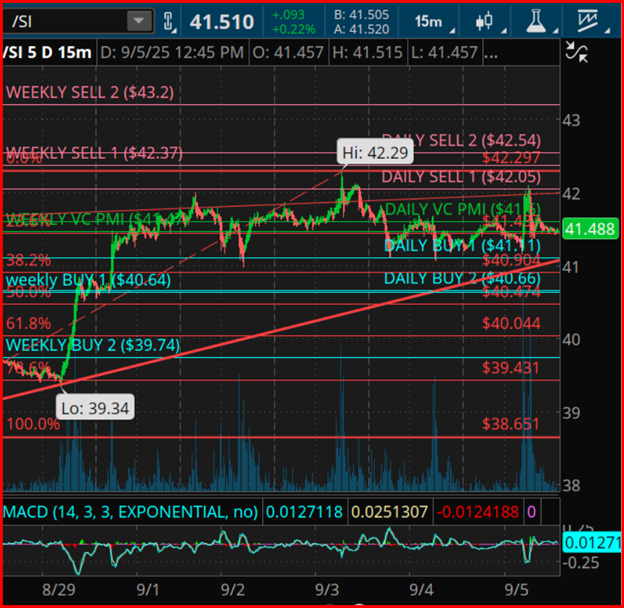Click the 100.0% Fibonacci level label

[x=33, y=424]
